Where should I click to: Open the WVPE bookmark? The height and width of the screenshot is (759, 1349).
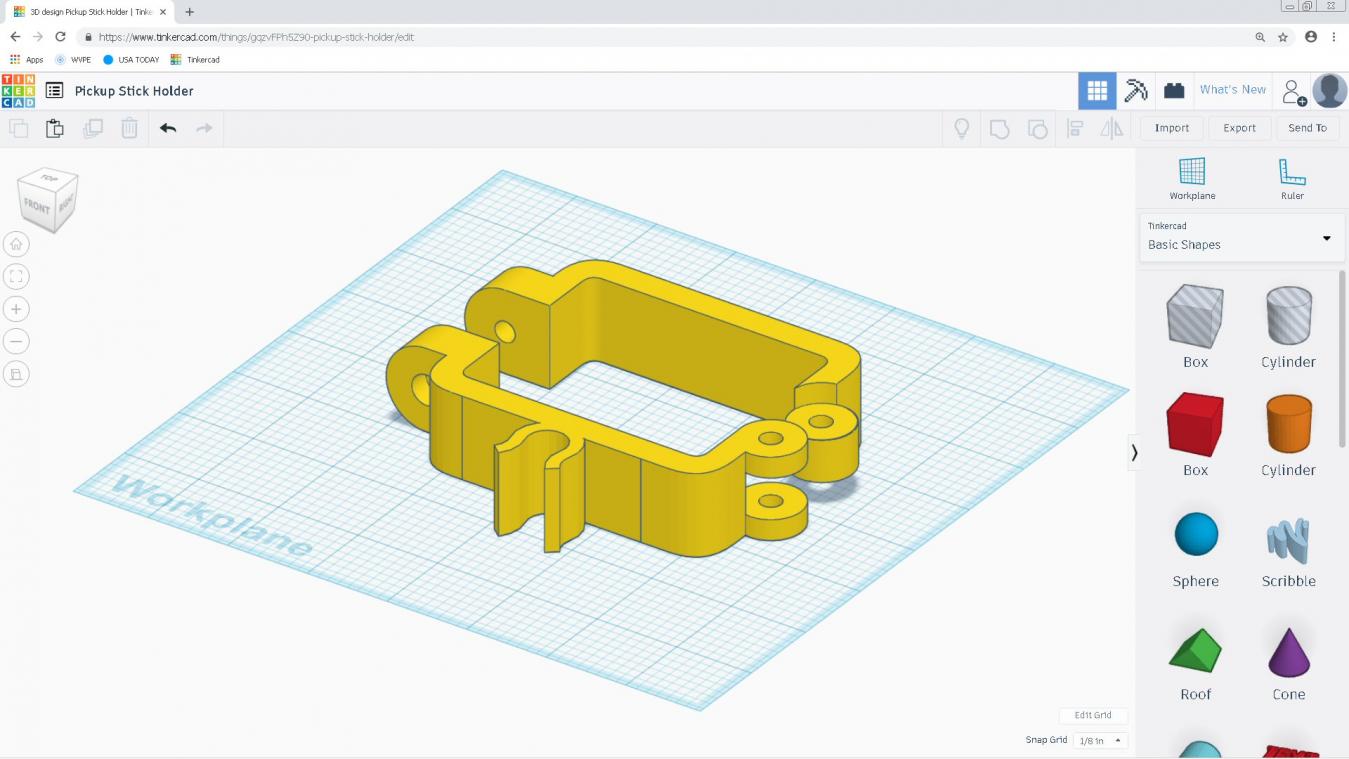[73, 60]
